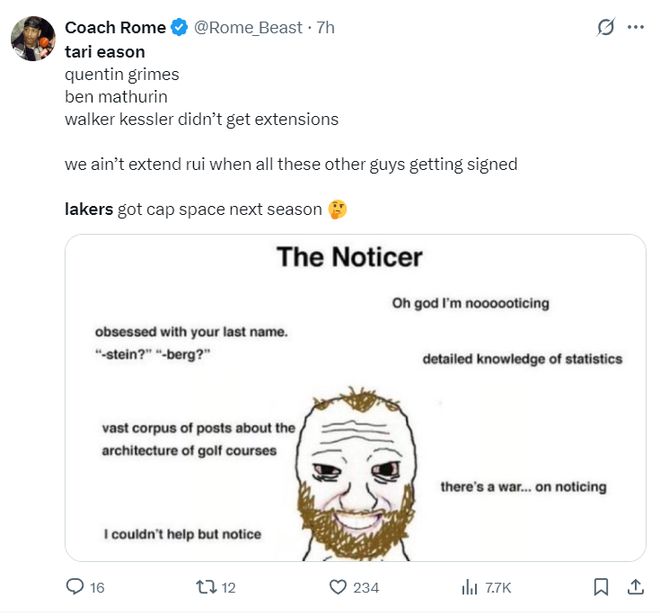Viewport: 660px width, 616px height.
Task: Click the share upload icon
Action: [x=635, y=587]
